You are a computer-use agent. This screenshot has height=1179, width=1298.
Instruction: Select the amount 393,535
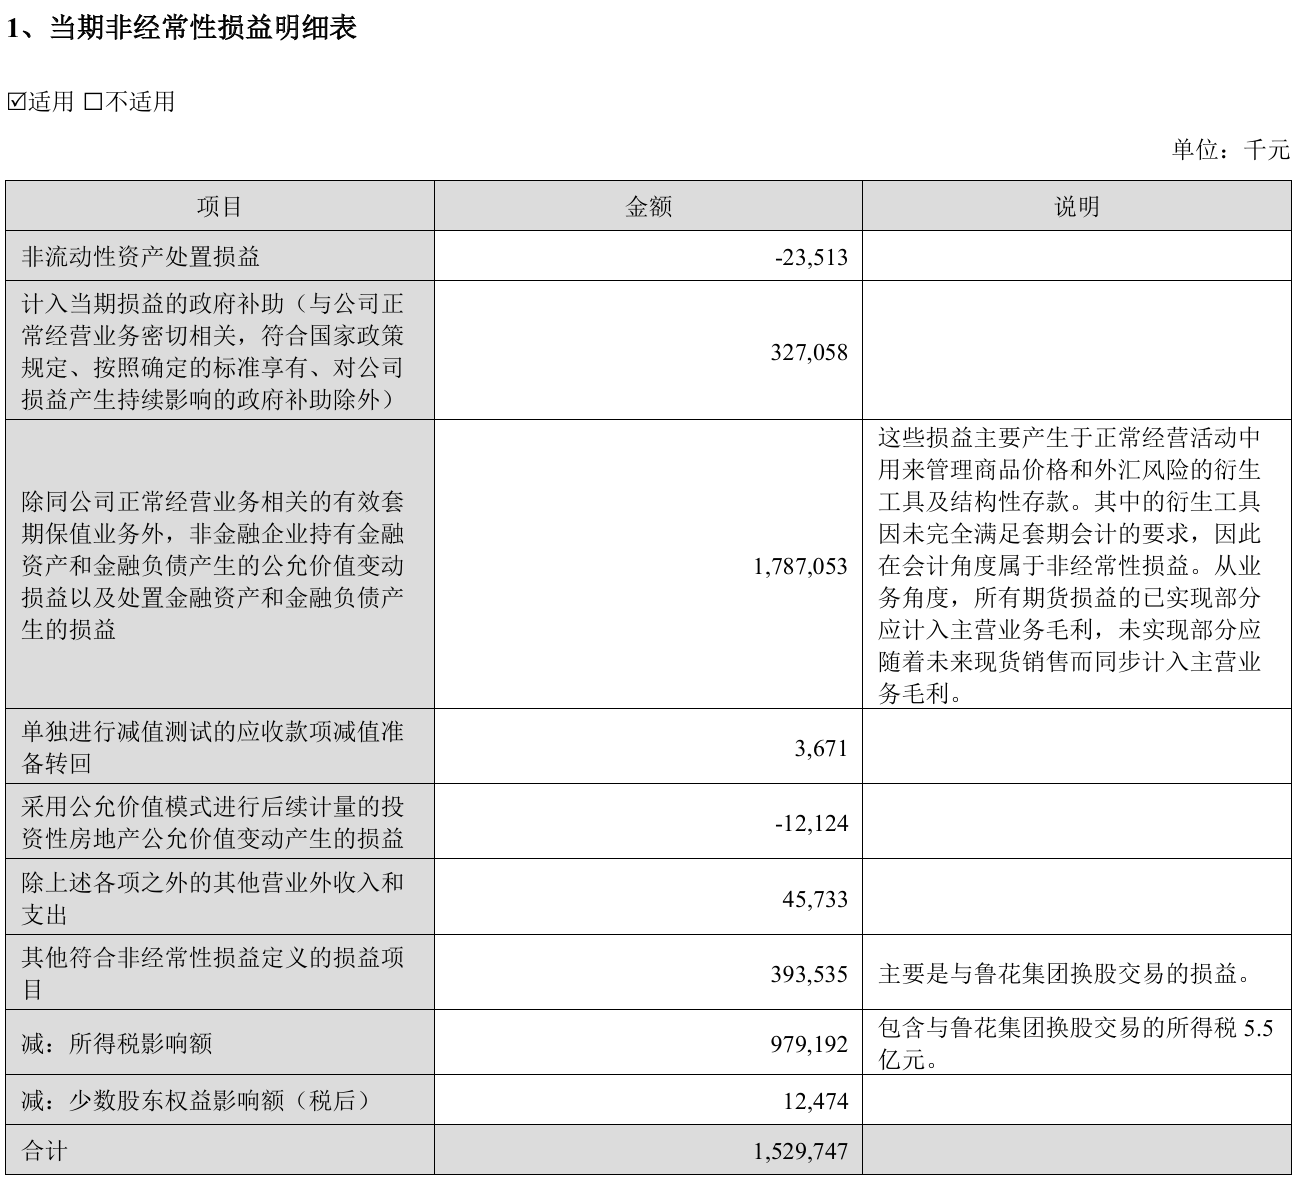pyautogui.click(x=809, y=974)
